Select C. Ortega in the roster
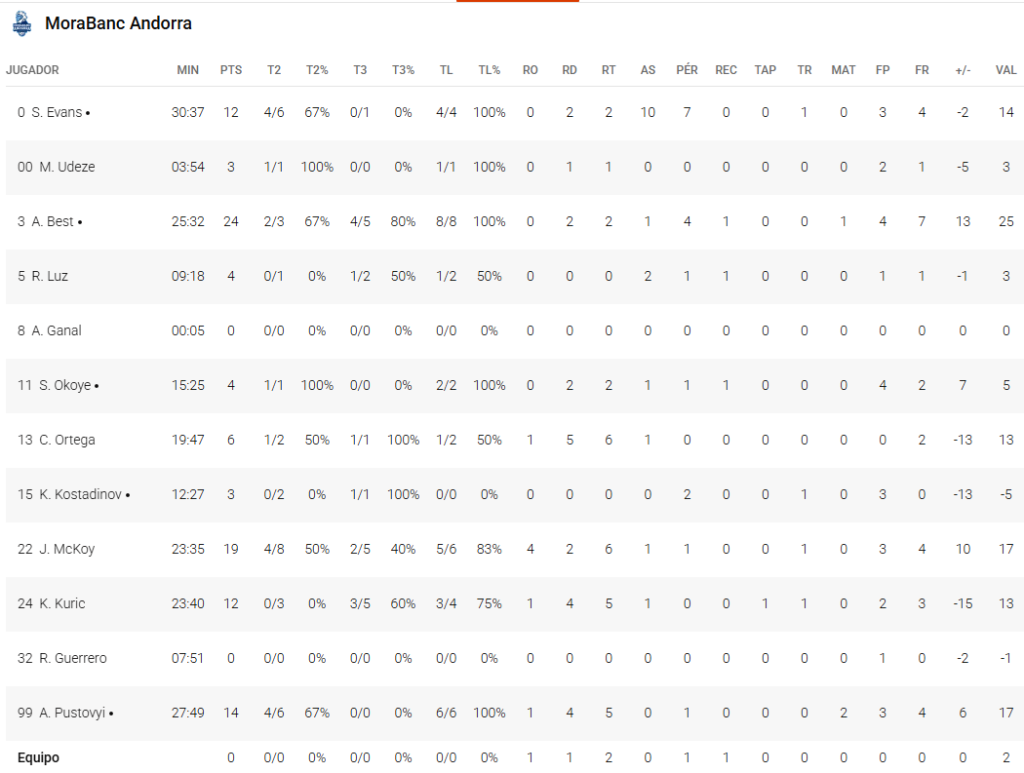The width and height of the screenshot is (1024, 773). (x=67, y=440)
